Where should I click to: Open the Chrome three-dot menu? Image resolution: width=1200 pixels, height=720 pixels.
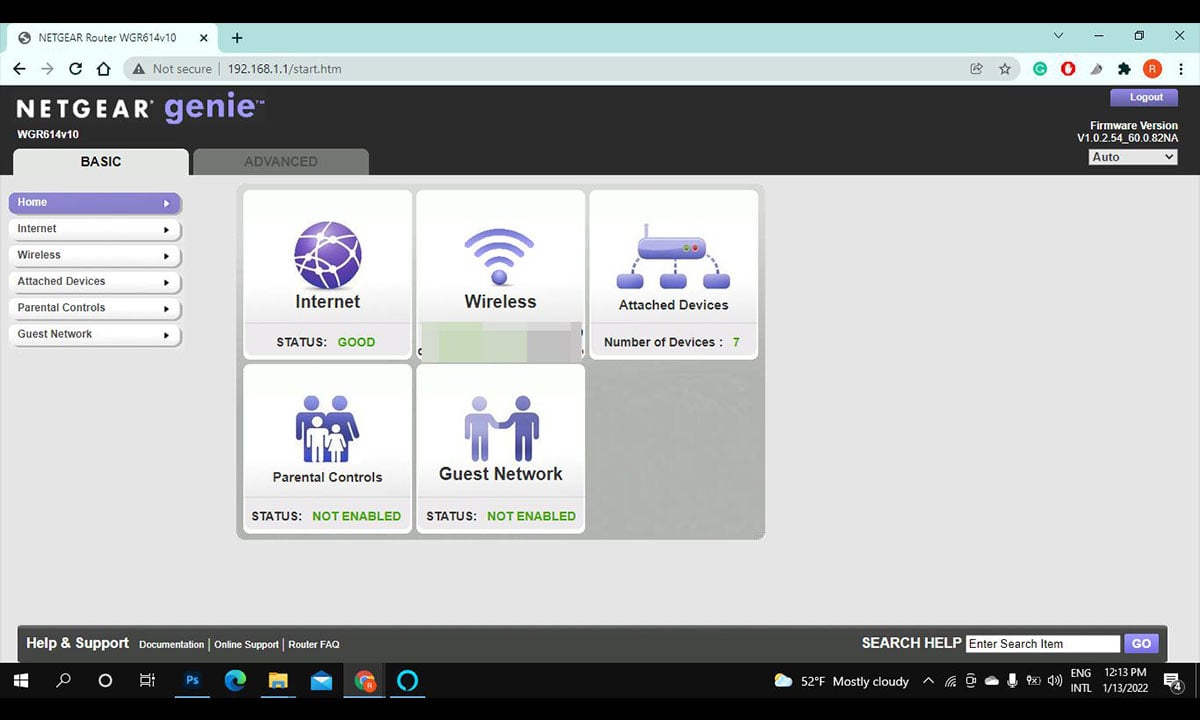(1180, 69)
